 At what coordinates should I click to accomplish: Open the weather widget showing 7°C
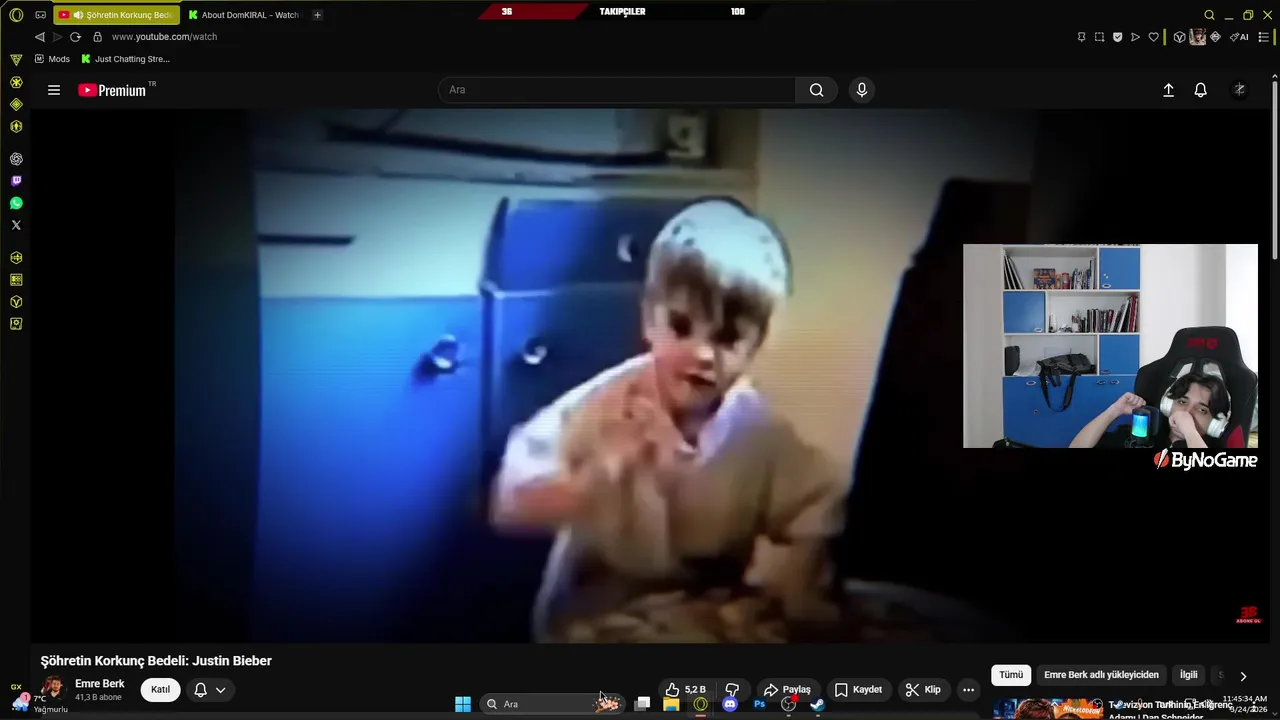coord(41,703)
